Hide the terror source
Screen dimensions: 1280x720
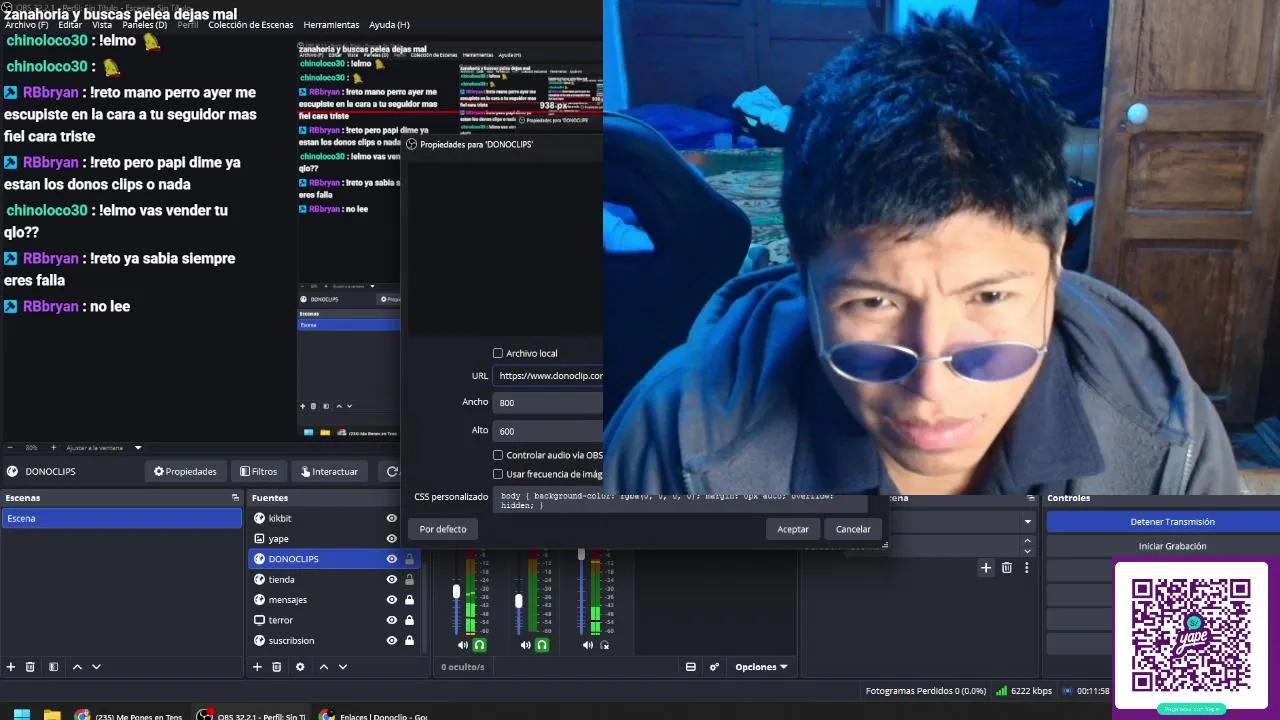[x=392, y=620]
